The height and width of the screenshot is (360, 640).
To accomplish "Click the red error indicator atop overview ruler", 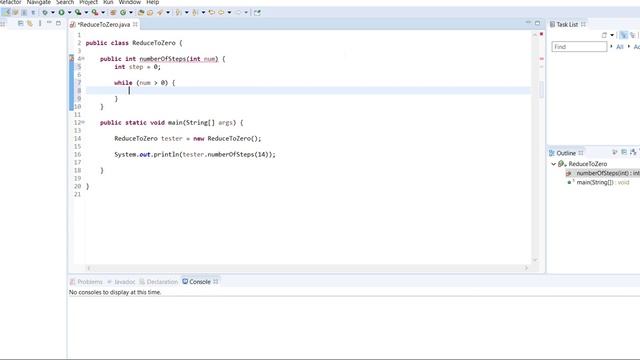I will tap(542, 34).
